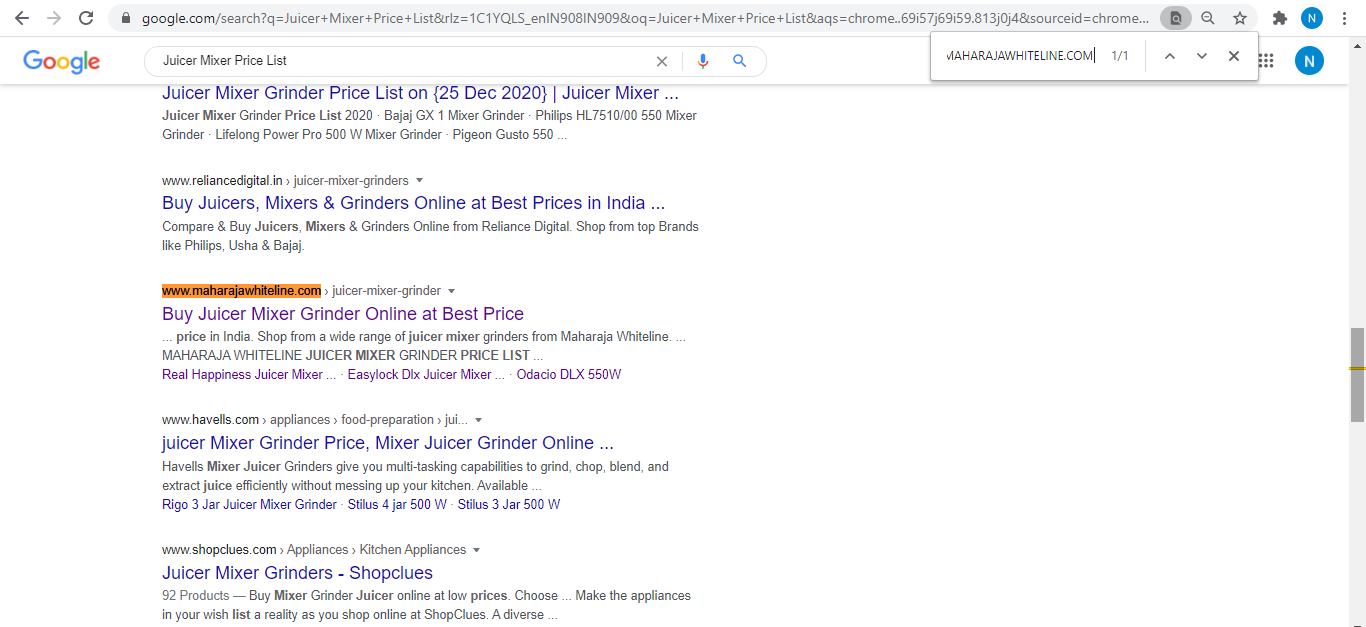The height and width of the screenshot is (627, 1366).
Task: Open Odacio DLX 550W sitelink
Action: click(569, 375)
